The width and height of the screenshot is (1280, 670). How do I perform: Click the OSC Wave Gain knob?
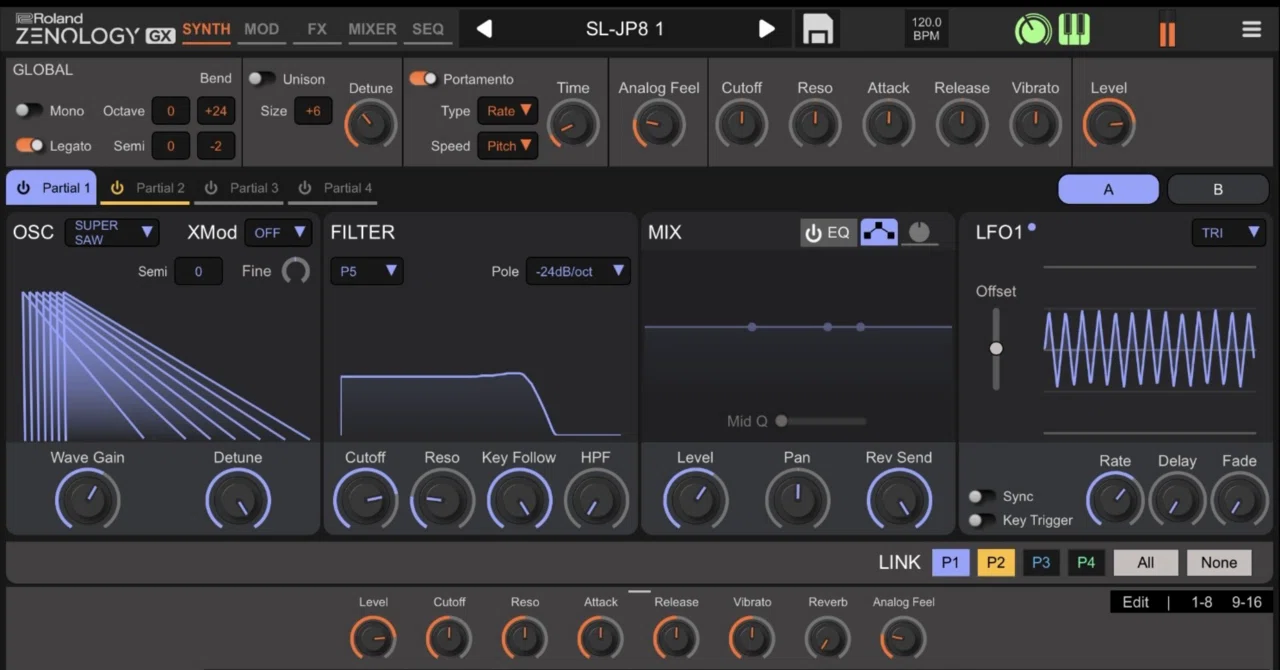tap(87, 498)
